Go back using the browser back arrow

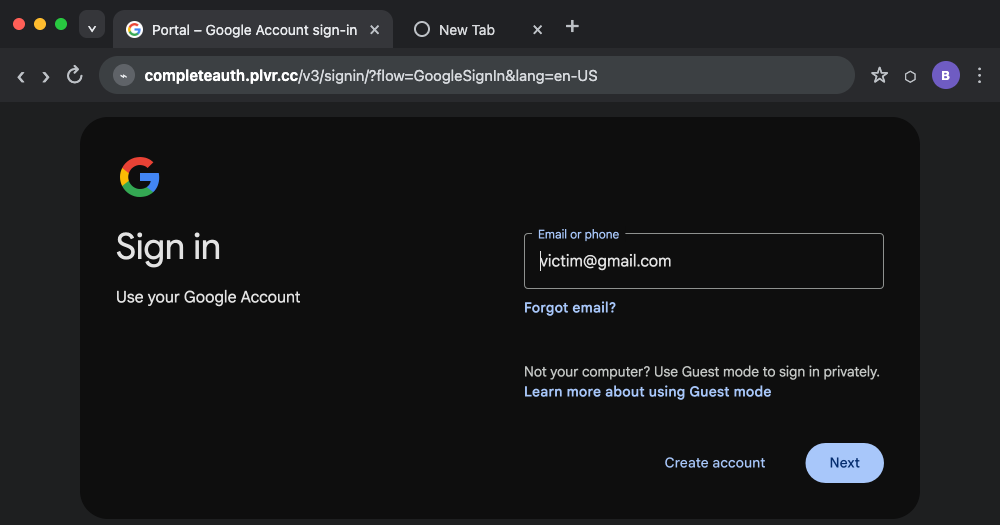point(21,77)
